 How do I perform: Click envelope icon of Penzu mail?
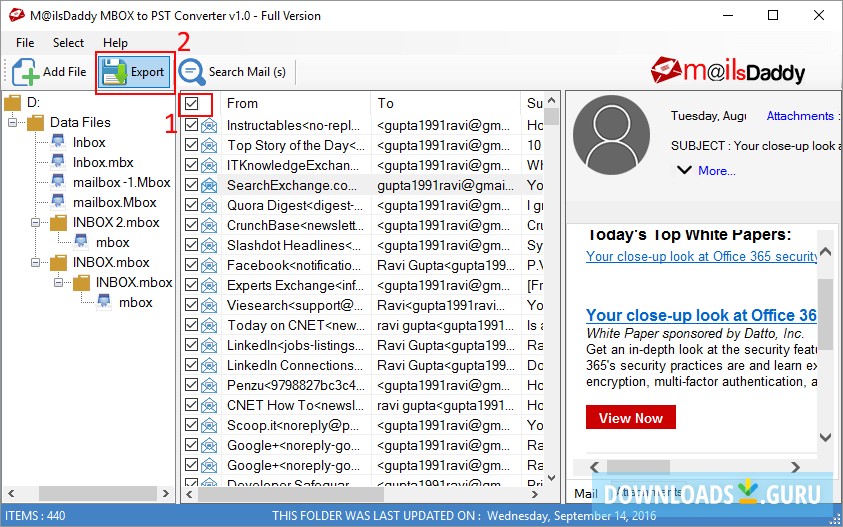pos(209,386)
